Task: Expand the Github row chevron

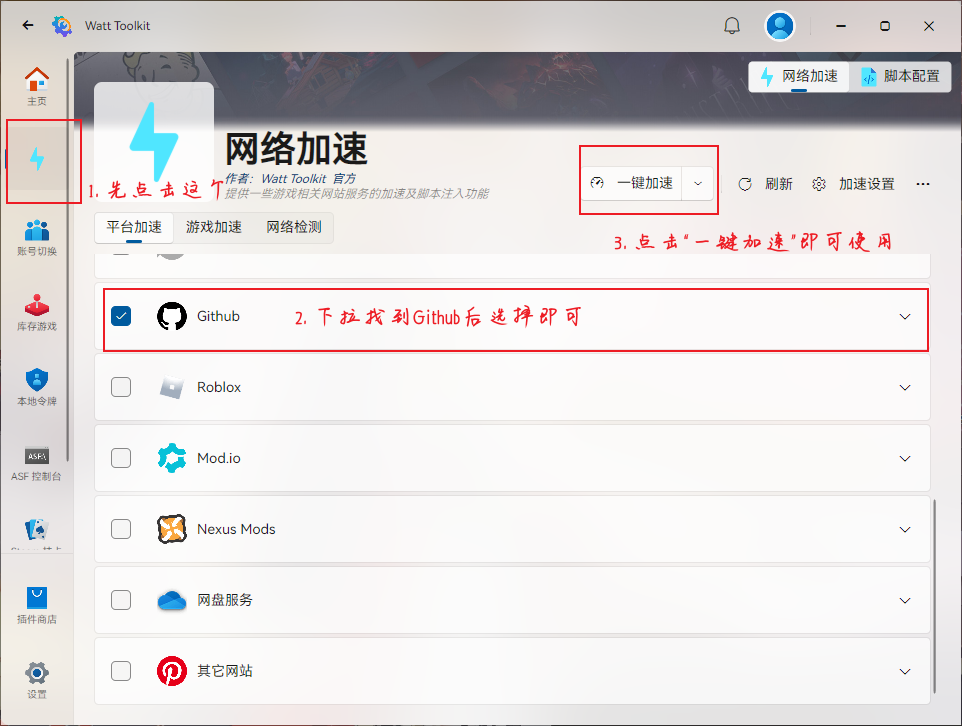Action: pyautogui.click(x=904, y=317)
